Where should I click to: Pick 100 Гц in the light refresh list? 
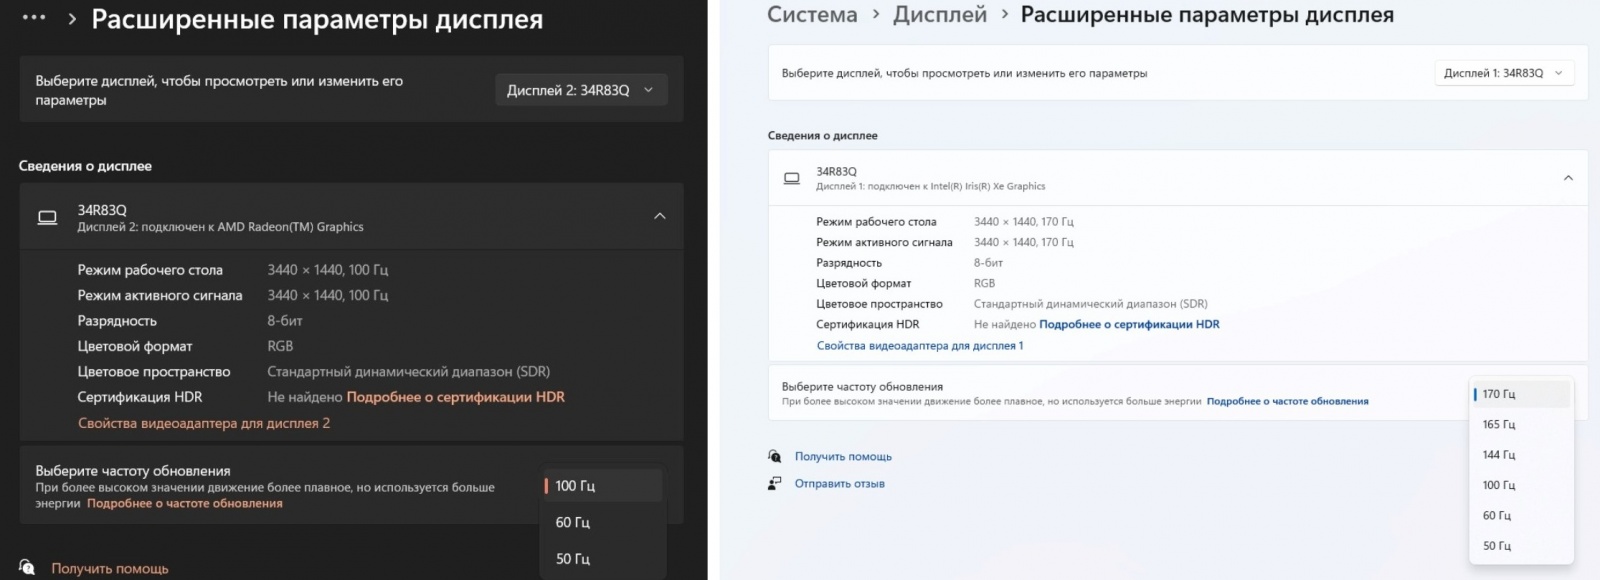click(1499, 485)
